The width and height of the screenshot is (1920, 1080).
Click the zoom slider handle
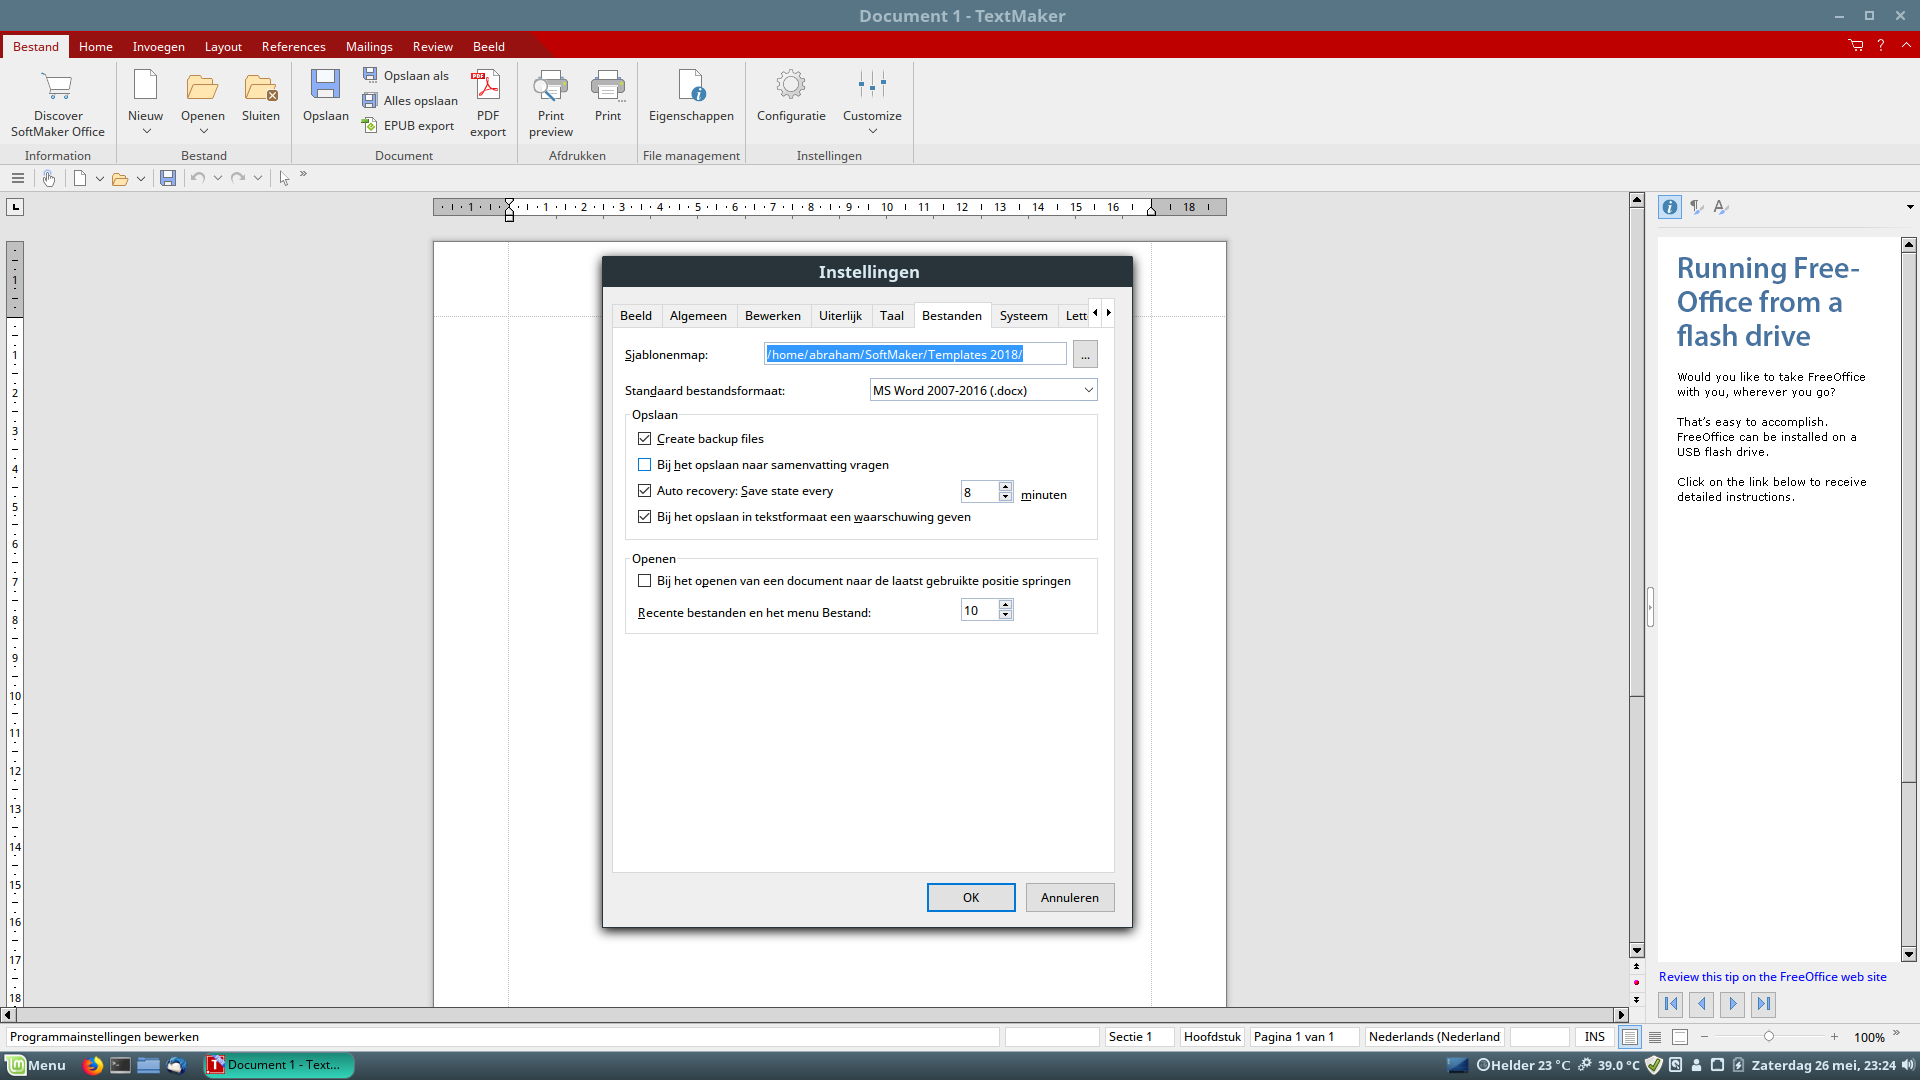pos(1768,1037)
